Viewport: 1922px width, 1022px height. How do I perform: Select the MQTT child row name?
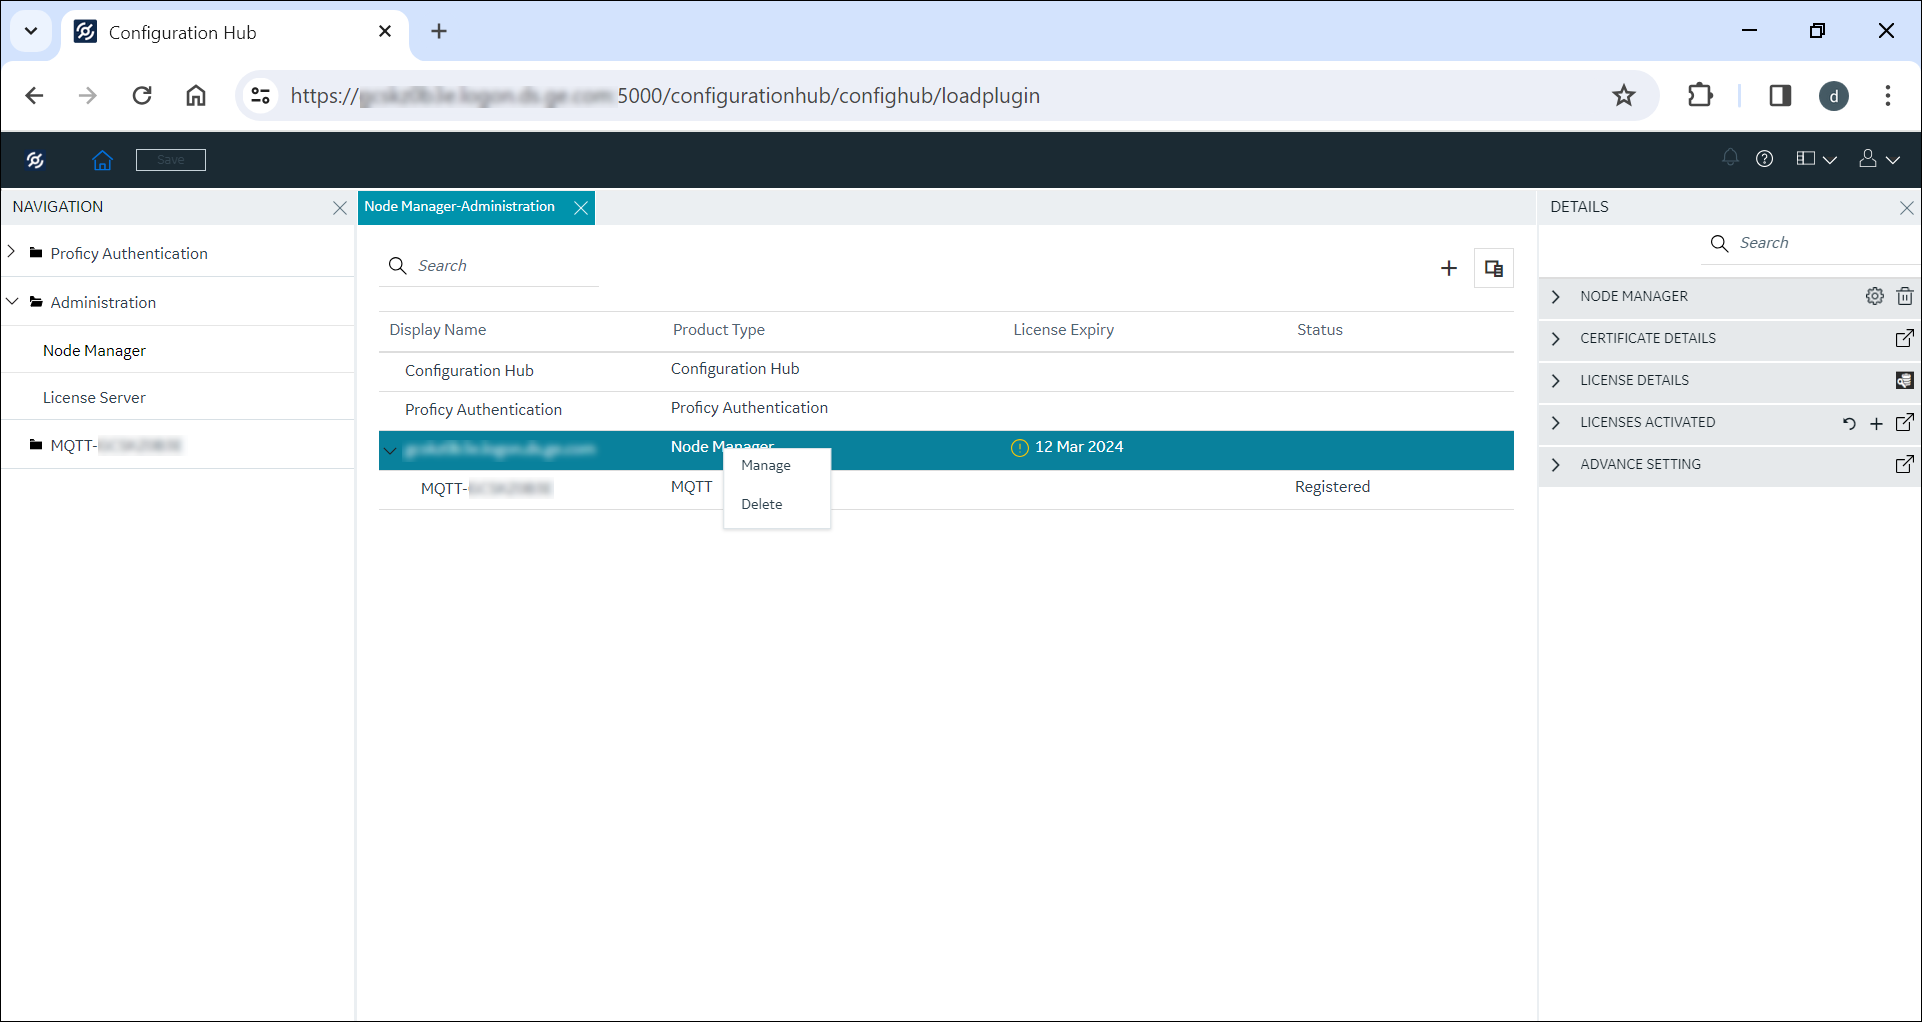(x=486, y=489)
